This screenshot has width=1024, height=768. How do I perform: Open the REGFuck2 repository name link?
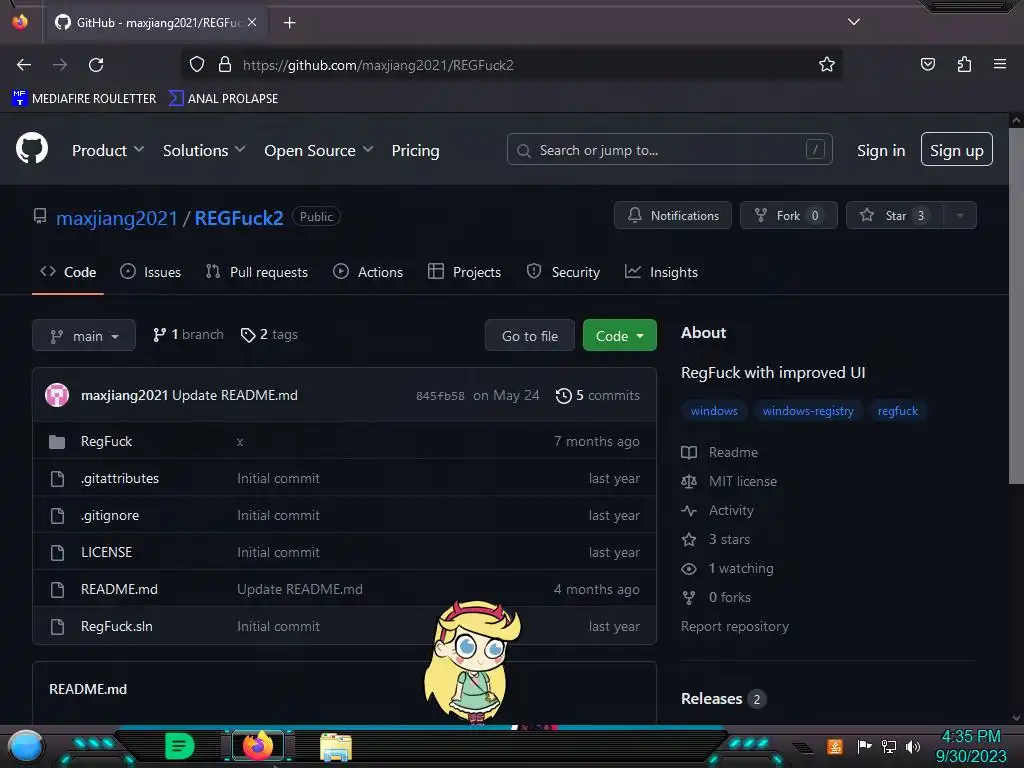click(239, 217)
